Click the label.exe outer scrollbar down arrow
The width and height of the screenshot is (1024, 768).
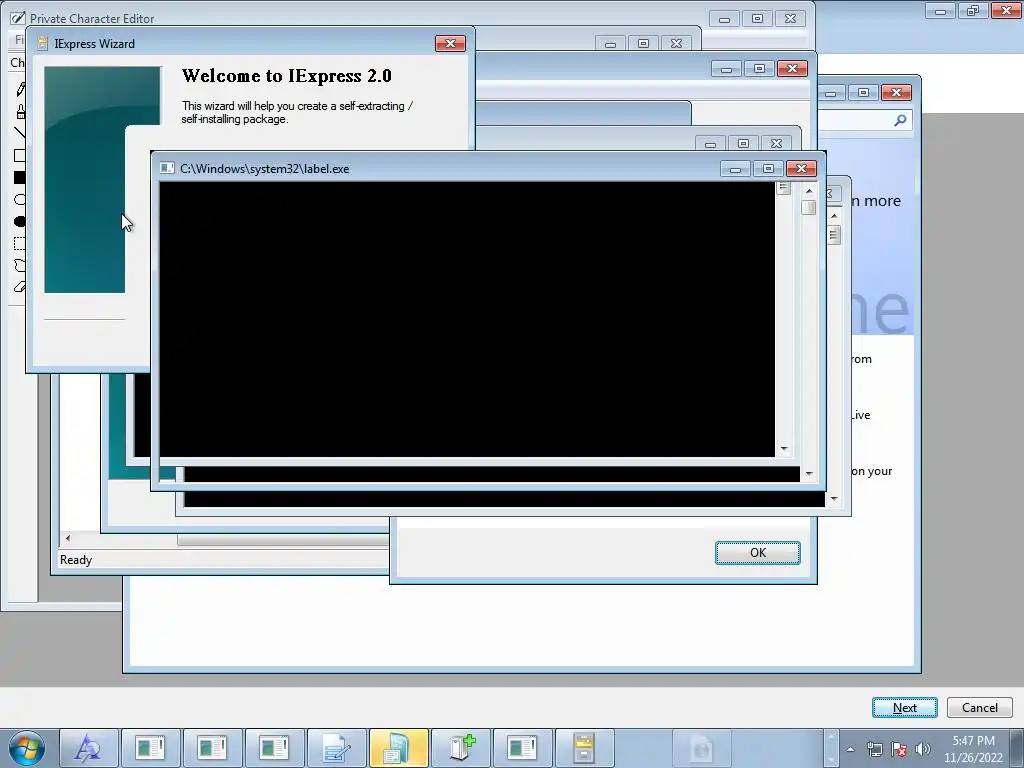coord(809,473)
